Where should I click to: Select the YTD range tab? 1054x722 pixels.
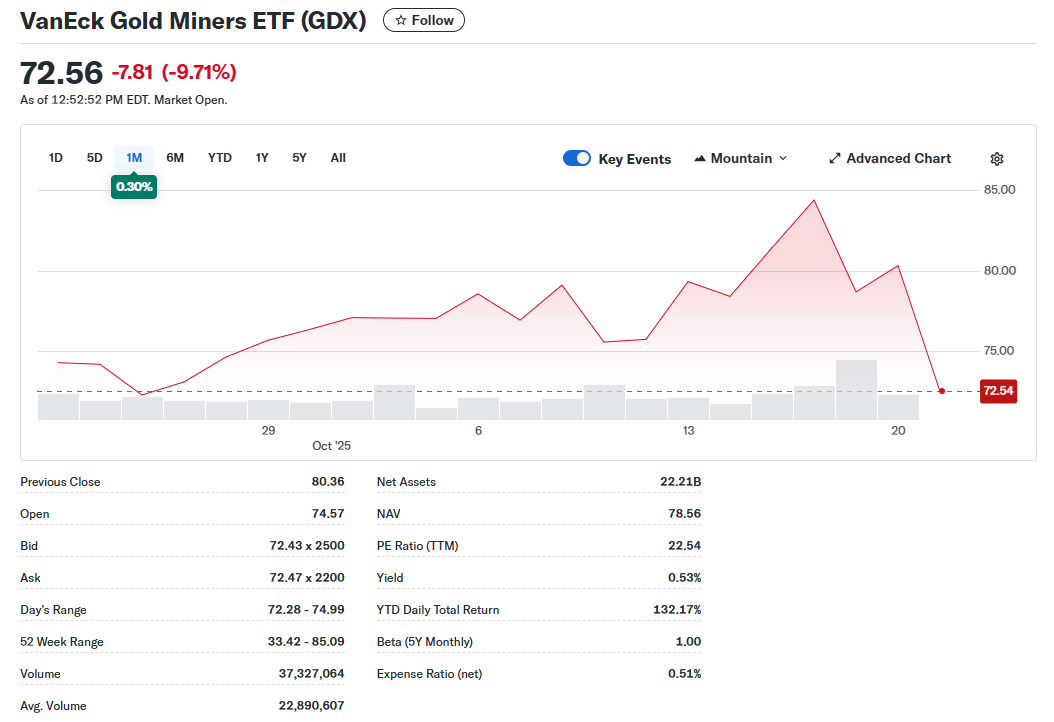coord(220,158)
